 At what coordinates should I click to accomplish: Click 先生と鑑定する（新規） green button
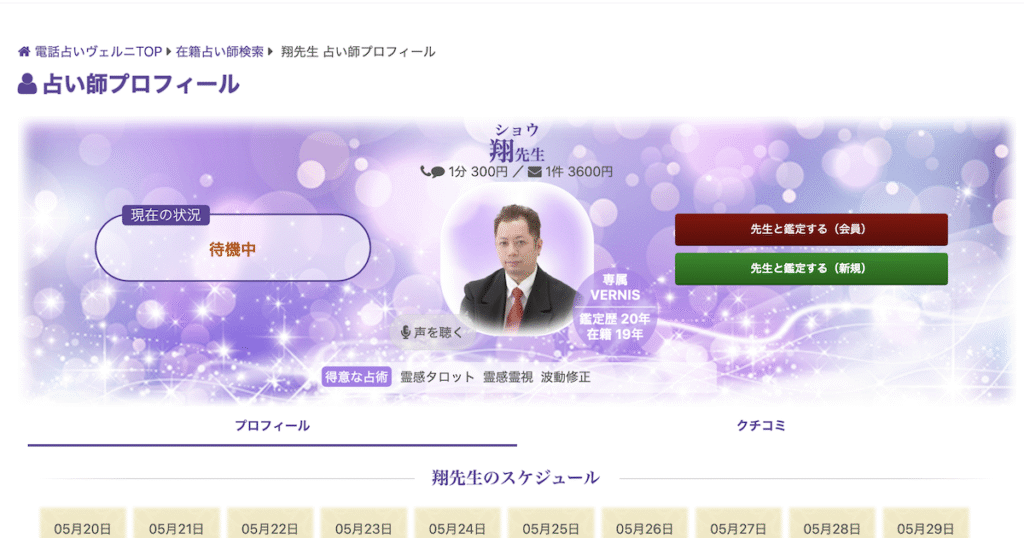click(x=811, y=268)
